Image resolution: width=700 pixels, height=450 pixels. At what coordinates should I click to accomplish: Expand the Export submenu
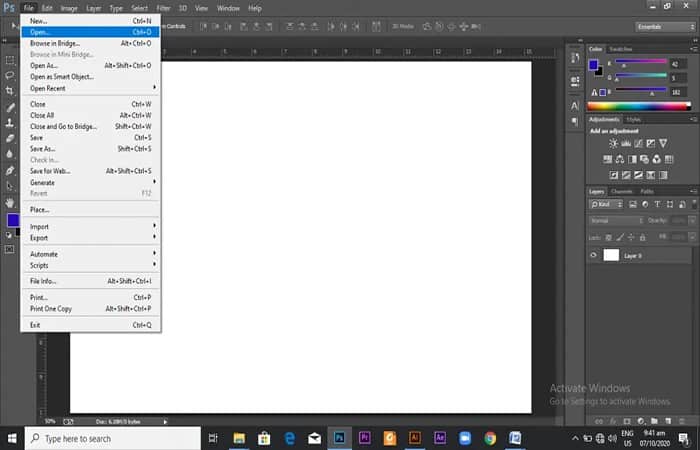click(x=91, y=238)
